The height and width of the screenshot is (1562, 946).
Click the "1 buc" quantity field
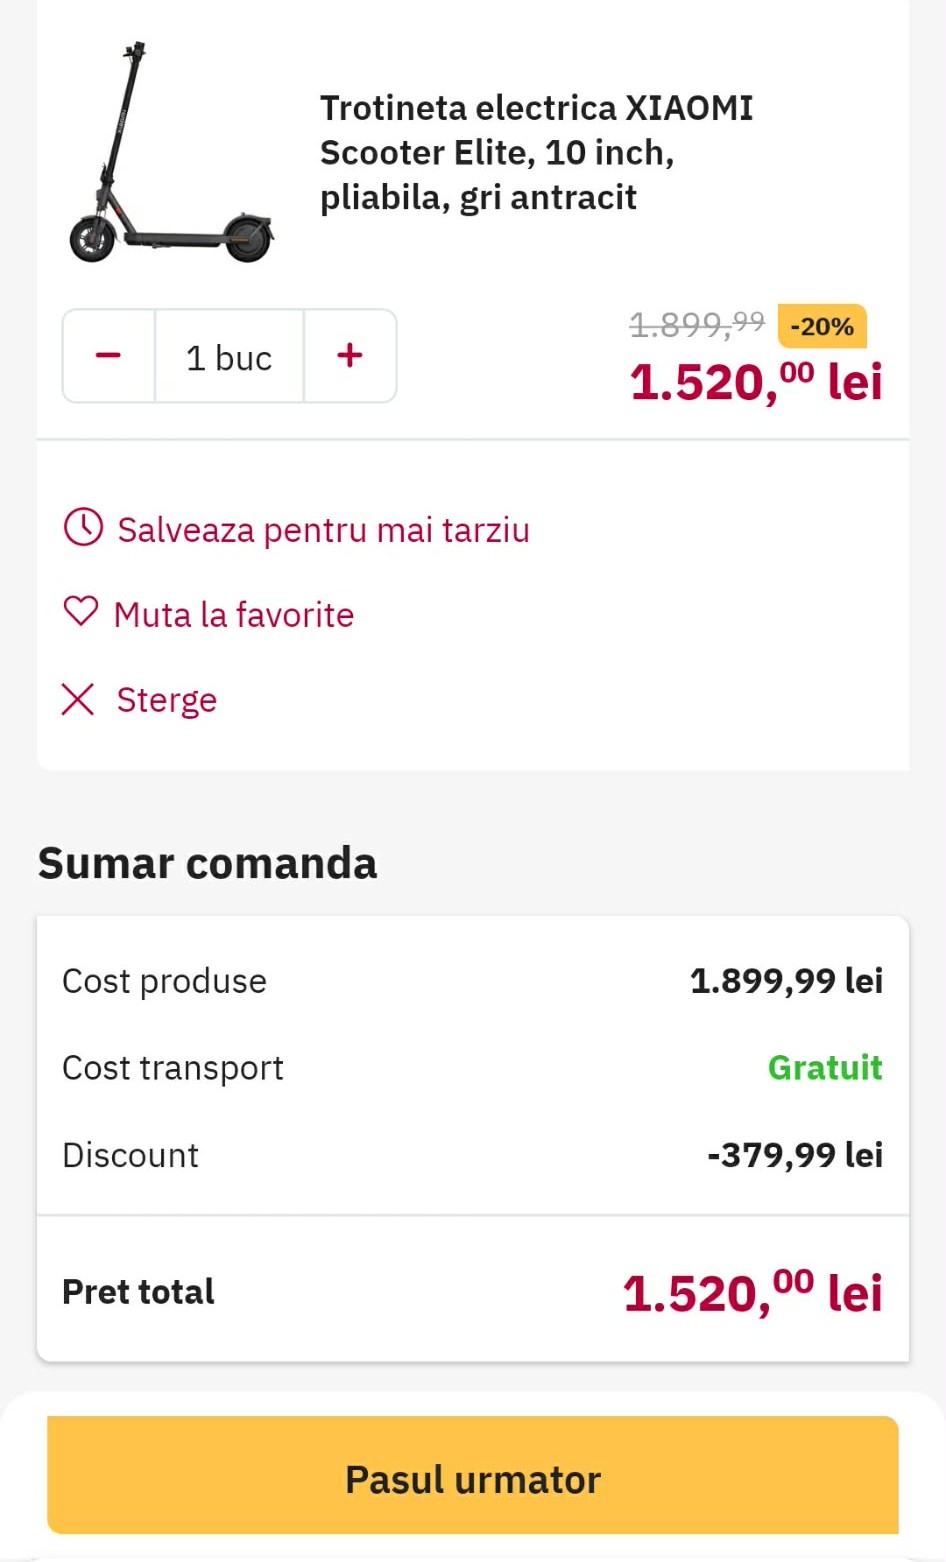point(229,357)
